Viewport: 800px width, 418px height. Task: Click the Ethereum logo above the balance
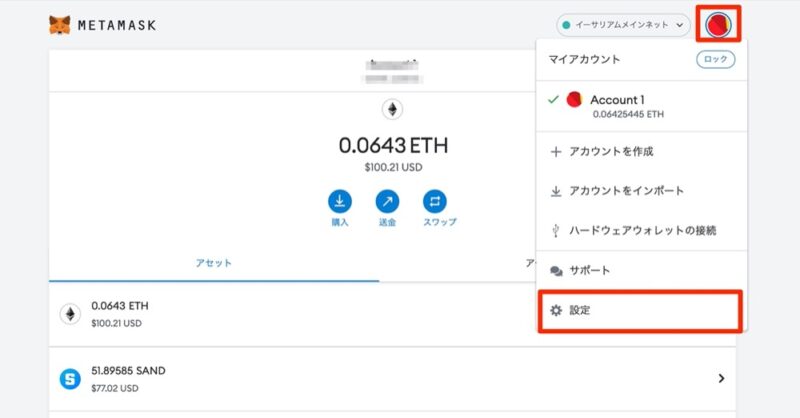tap(392, 109)
